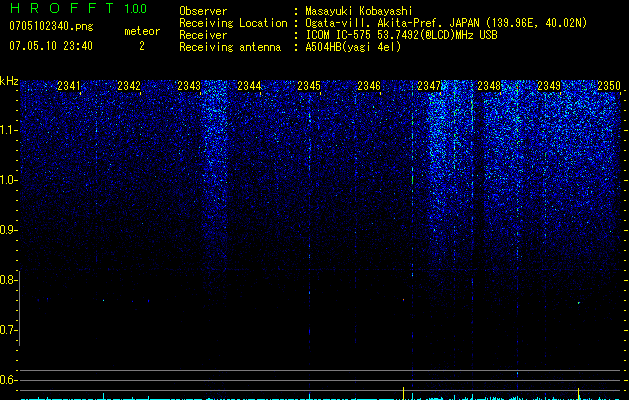Click the 2341 time marker
629x400 pixels.
69,86
